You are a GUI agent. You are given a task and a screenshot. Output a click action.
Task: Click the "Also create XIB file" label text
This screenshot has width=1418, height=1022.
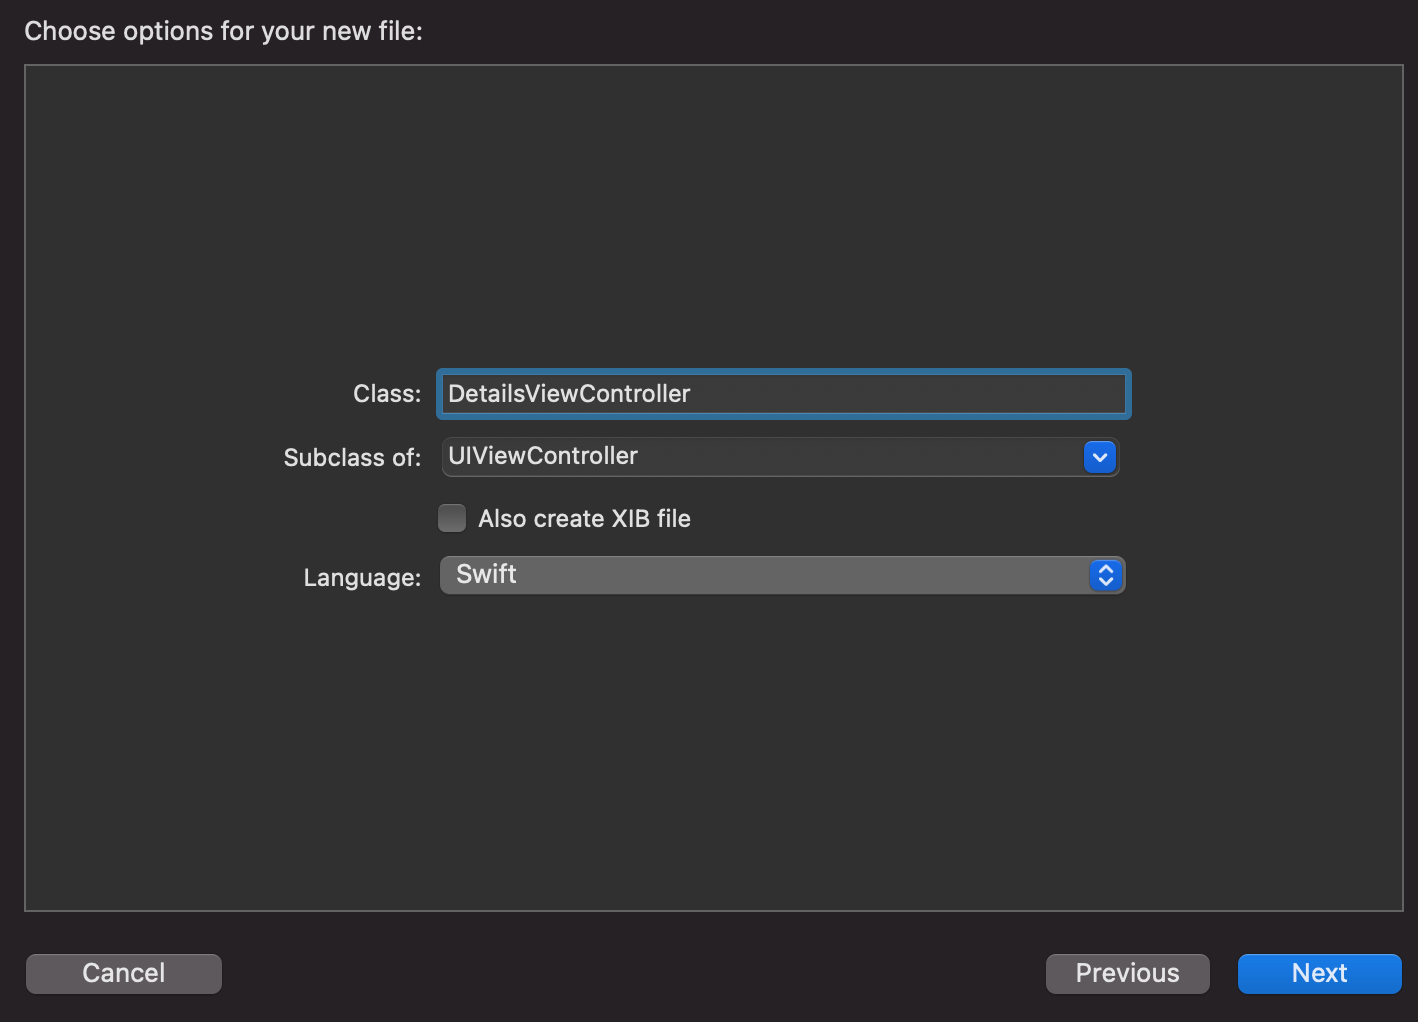[584, 518]
